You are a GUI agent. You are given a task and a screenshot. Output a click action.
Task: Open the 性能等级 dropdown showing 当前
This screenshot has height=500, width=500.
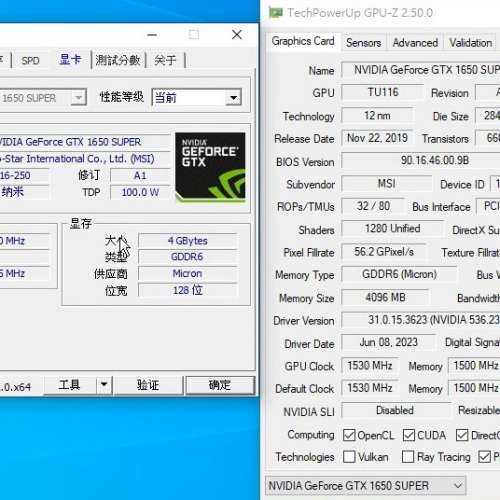click(x=197, y=98)
